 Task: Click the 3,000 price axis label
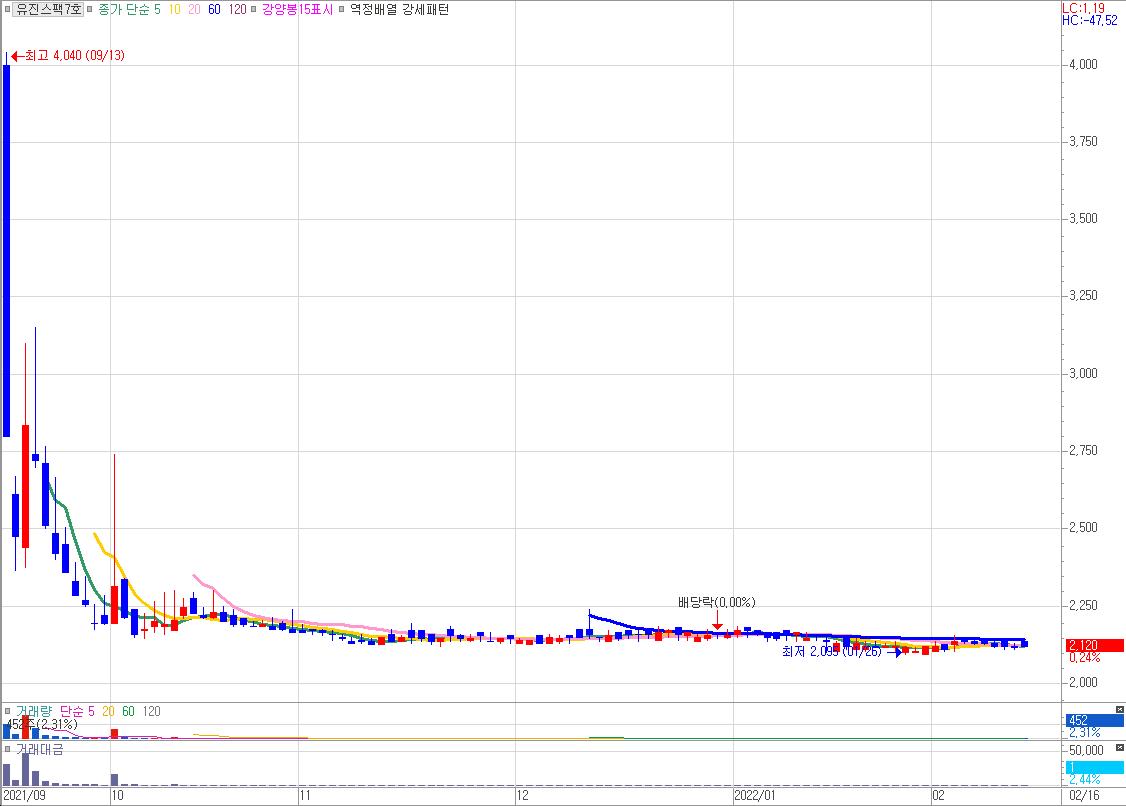[1083, 373]
